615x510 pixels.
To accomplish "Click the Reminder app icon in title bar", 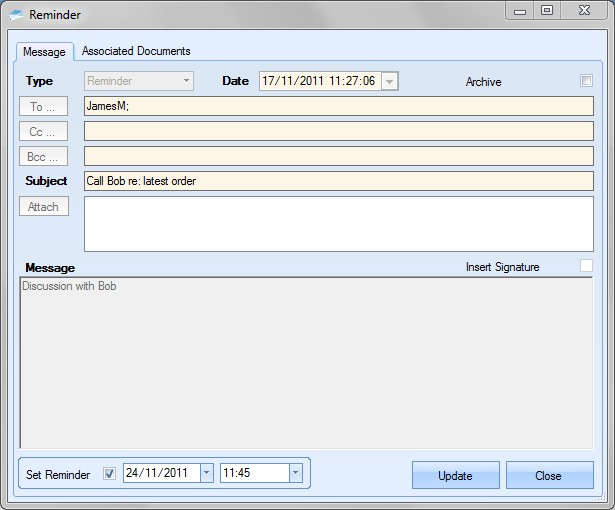I will pyautogui.click(x=16, y=15).
